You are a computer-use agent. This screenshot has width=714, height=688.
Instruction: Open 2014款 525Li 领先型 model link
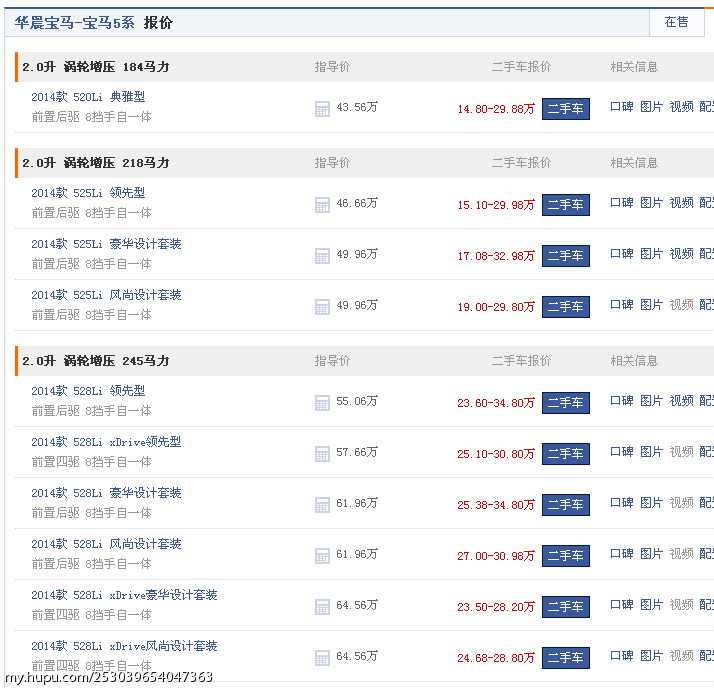click(x=88, y=193)
